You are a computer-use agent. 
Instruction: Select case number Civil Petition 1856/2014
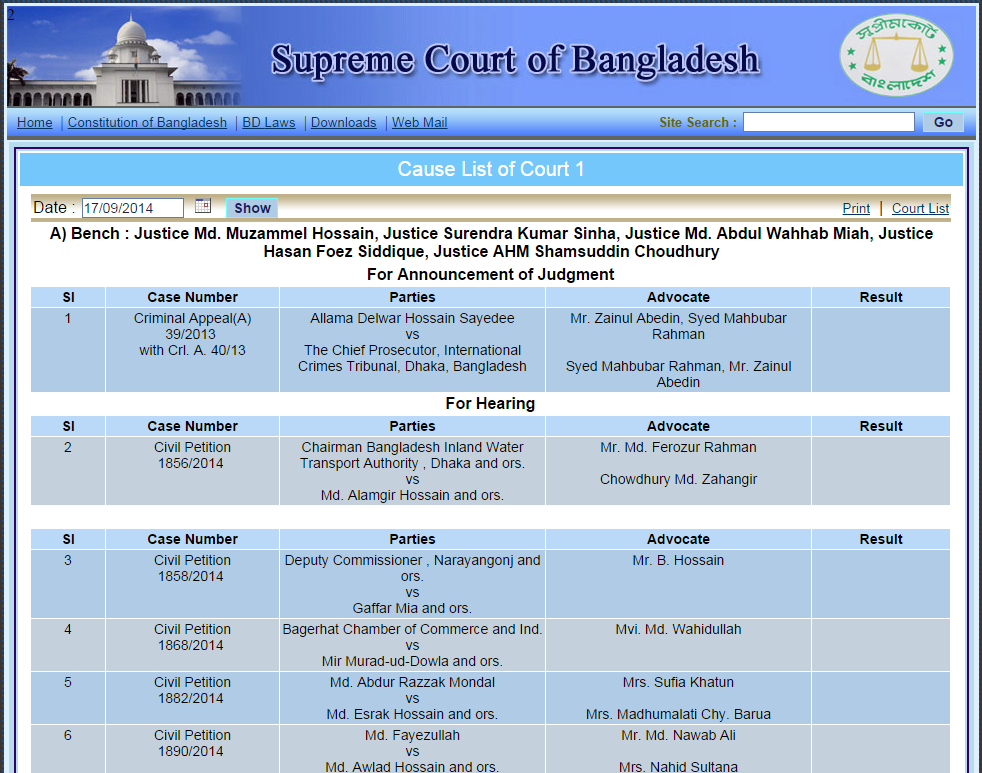pos(192,455)
